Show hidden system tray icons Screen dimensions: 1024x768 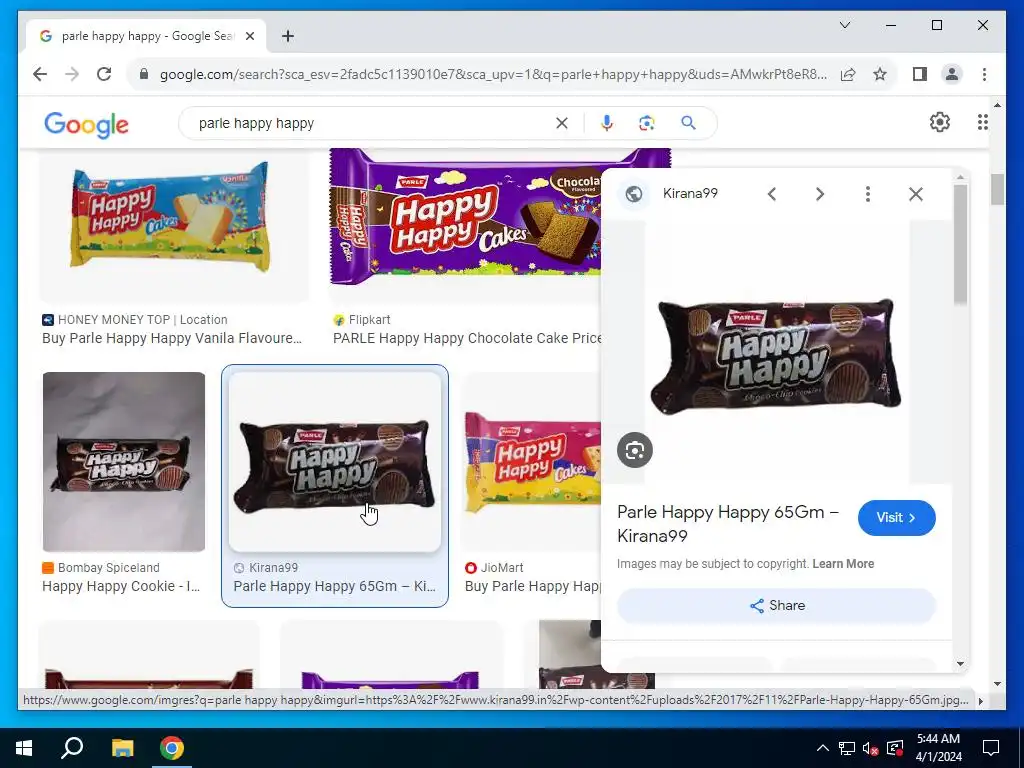[x=823, y=748]
